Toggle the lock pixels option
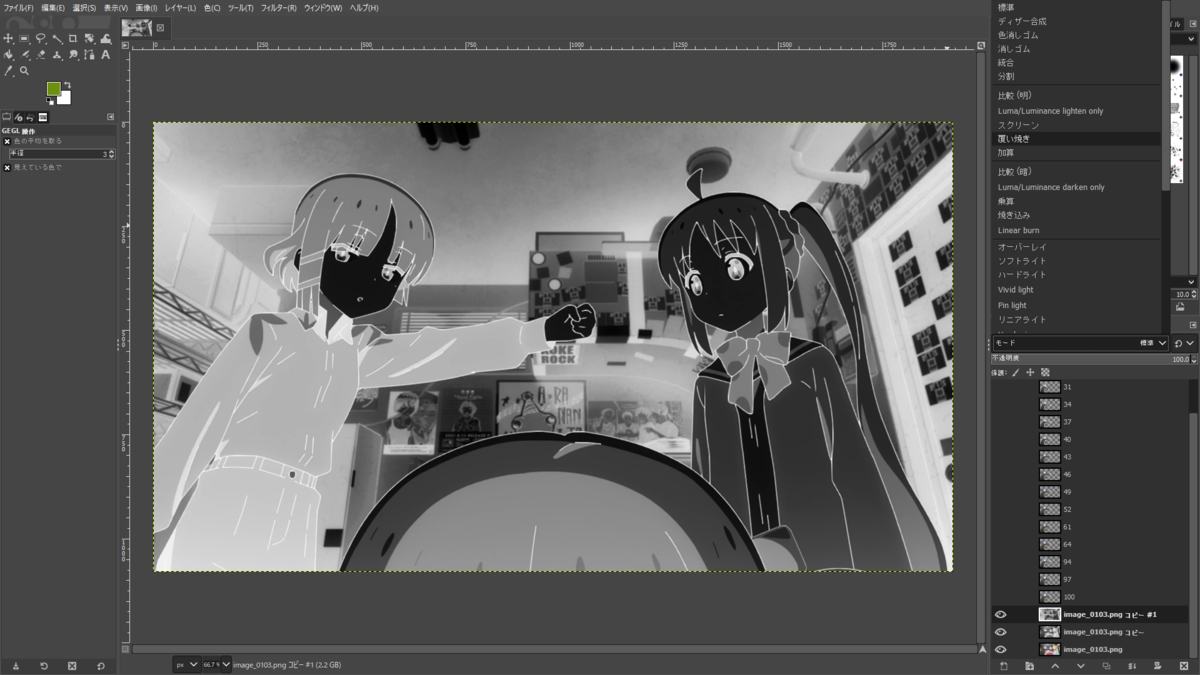 point(1015,373)
